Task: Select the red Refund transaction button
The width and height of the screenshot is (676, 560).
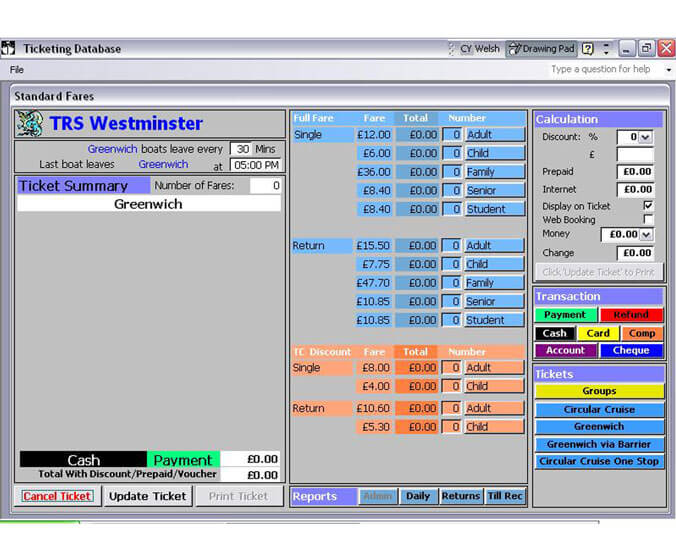Action: coord(631,315)
